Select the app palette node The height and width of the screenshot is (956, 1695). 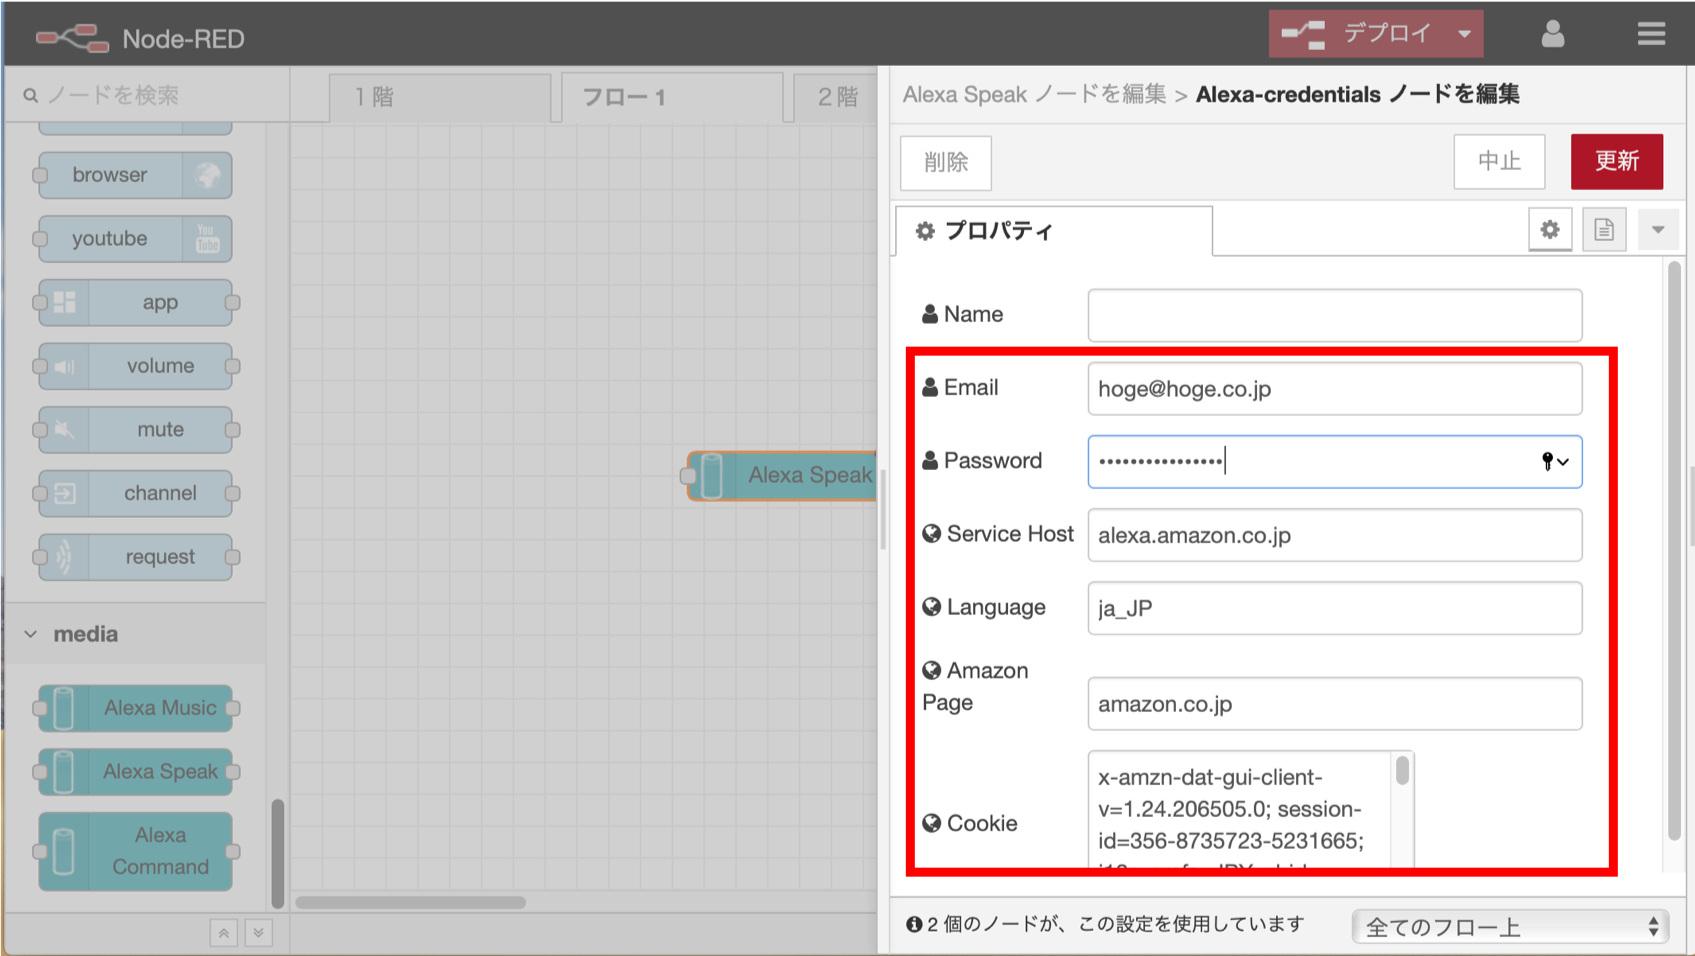click(x=136, y=302)
